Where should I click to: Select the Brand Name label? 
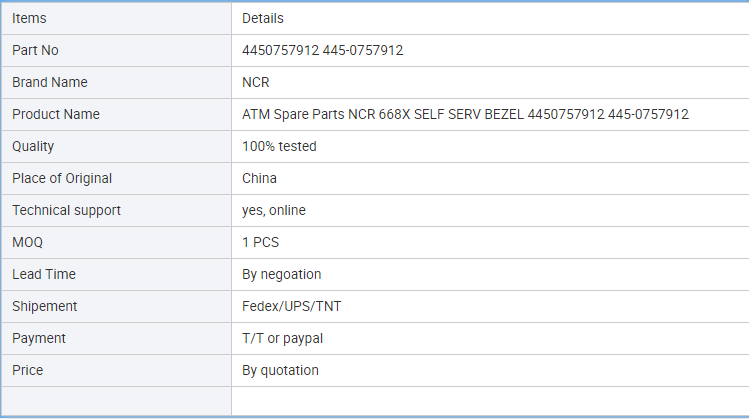50,82
